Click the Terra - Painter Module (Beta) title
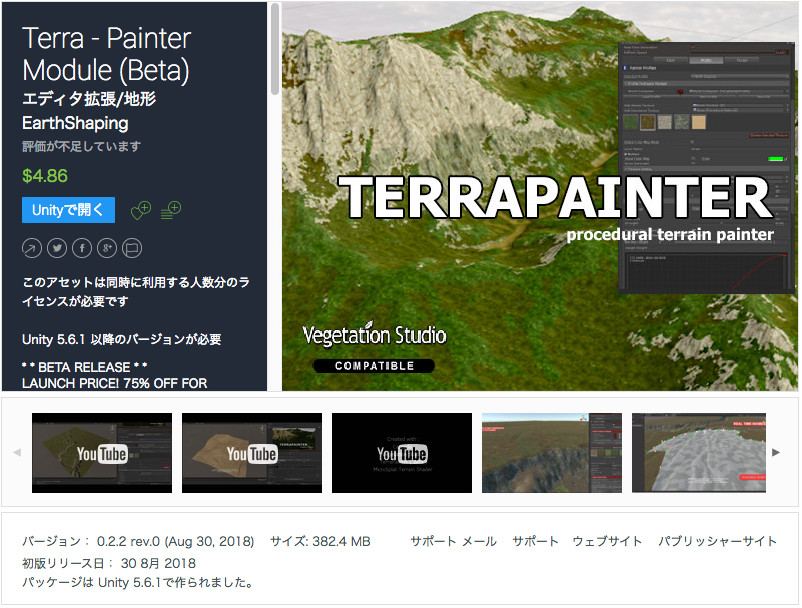 pos(106,54)
